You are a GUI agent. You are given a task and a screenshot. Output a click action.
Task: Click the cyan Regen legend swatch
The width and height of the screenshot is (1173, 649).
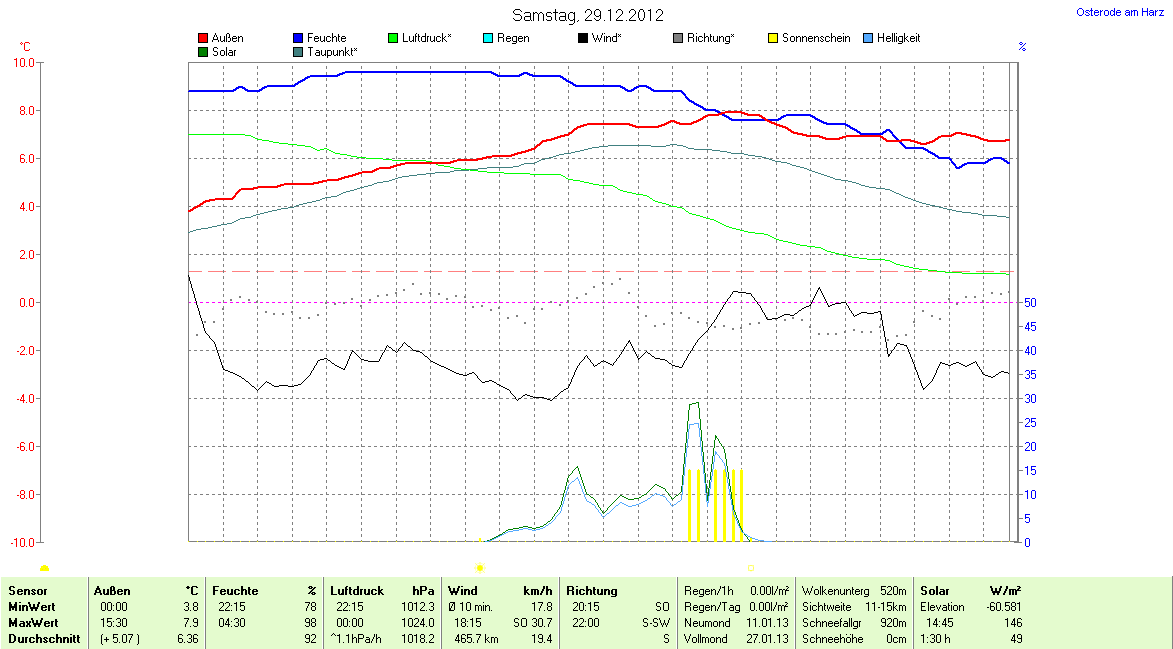[488, 39]
